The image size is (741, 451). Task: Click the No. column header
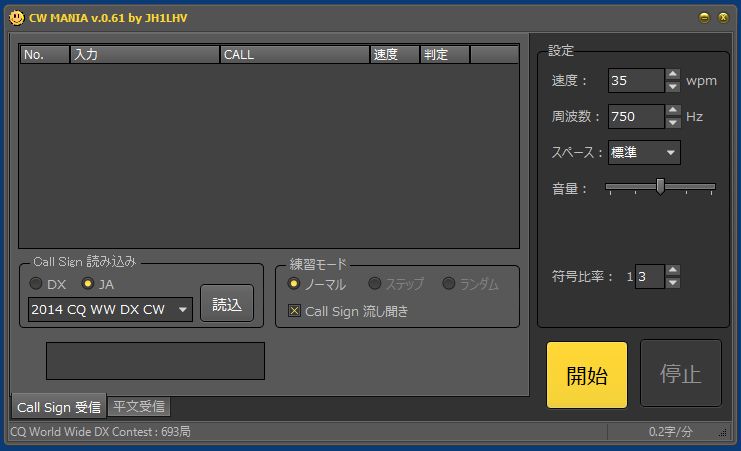44,54
